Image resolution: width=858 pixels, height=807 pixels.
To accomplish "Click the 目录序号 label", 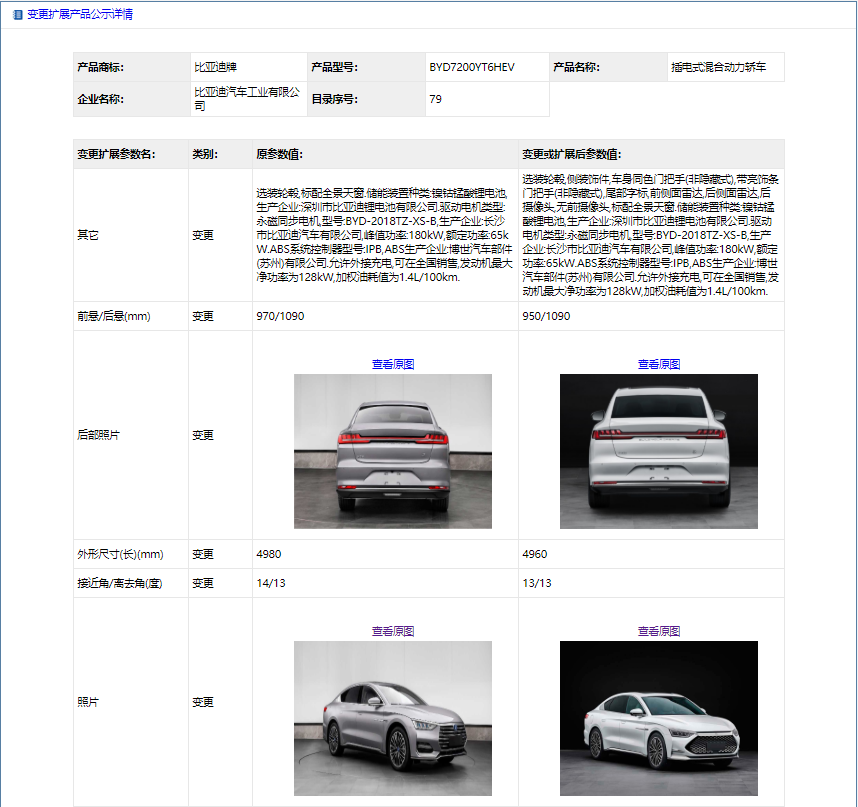I will click(334, 99).
